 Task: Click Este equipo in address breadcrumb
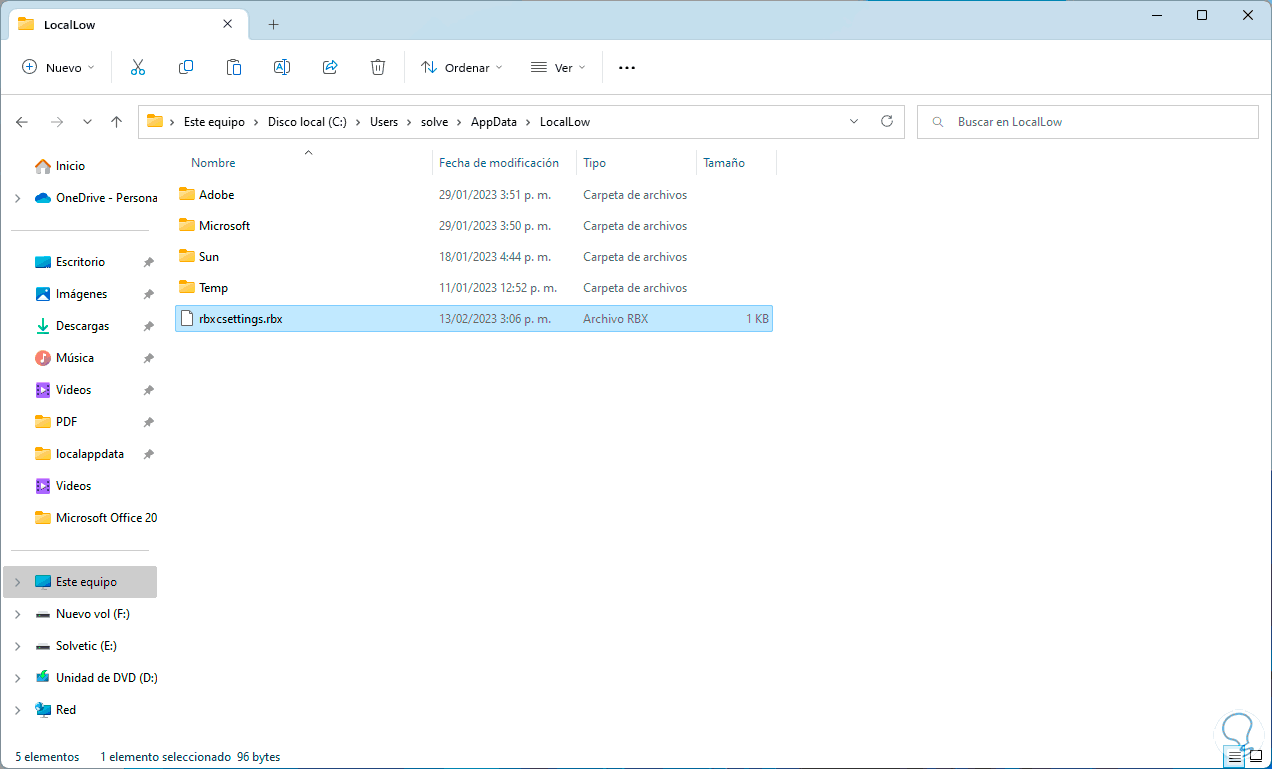[214, 122]
